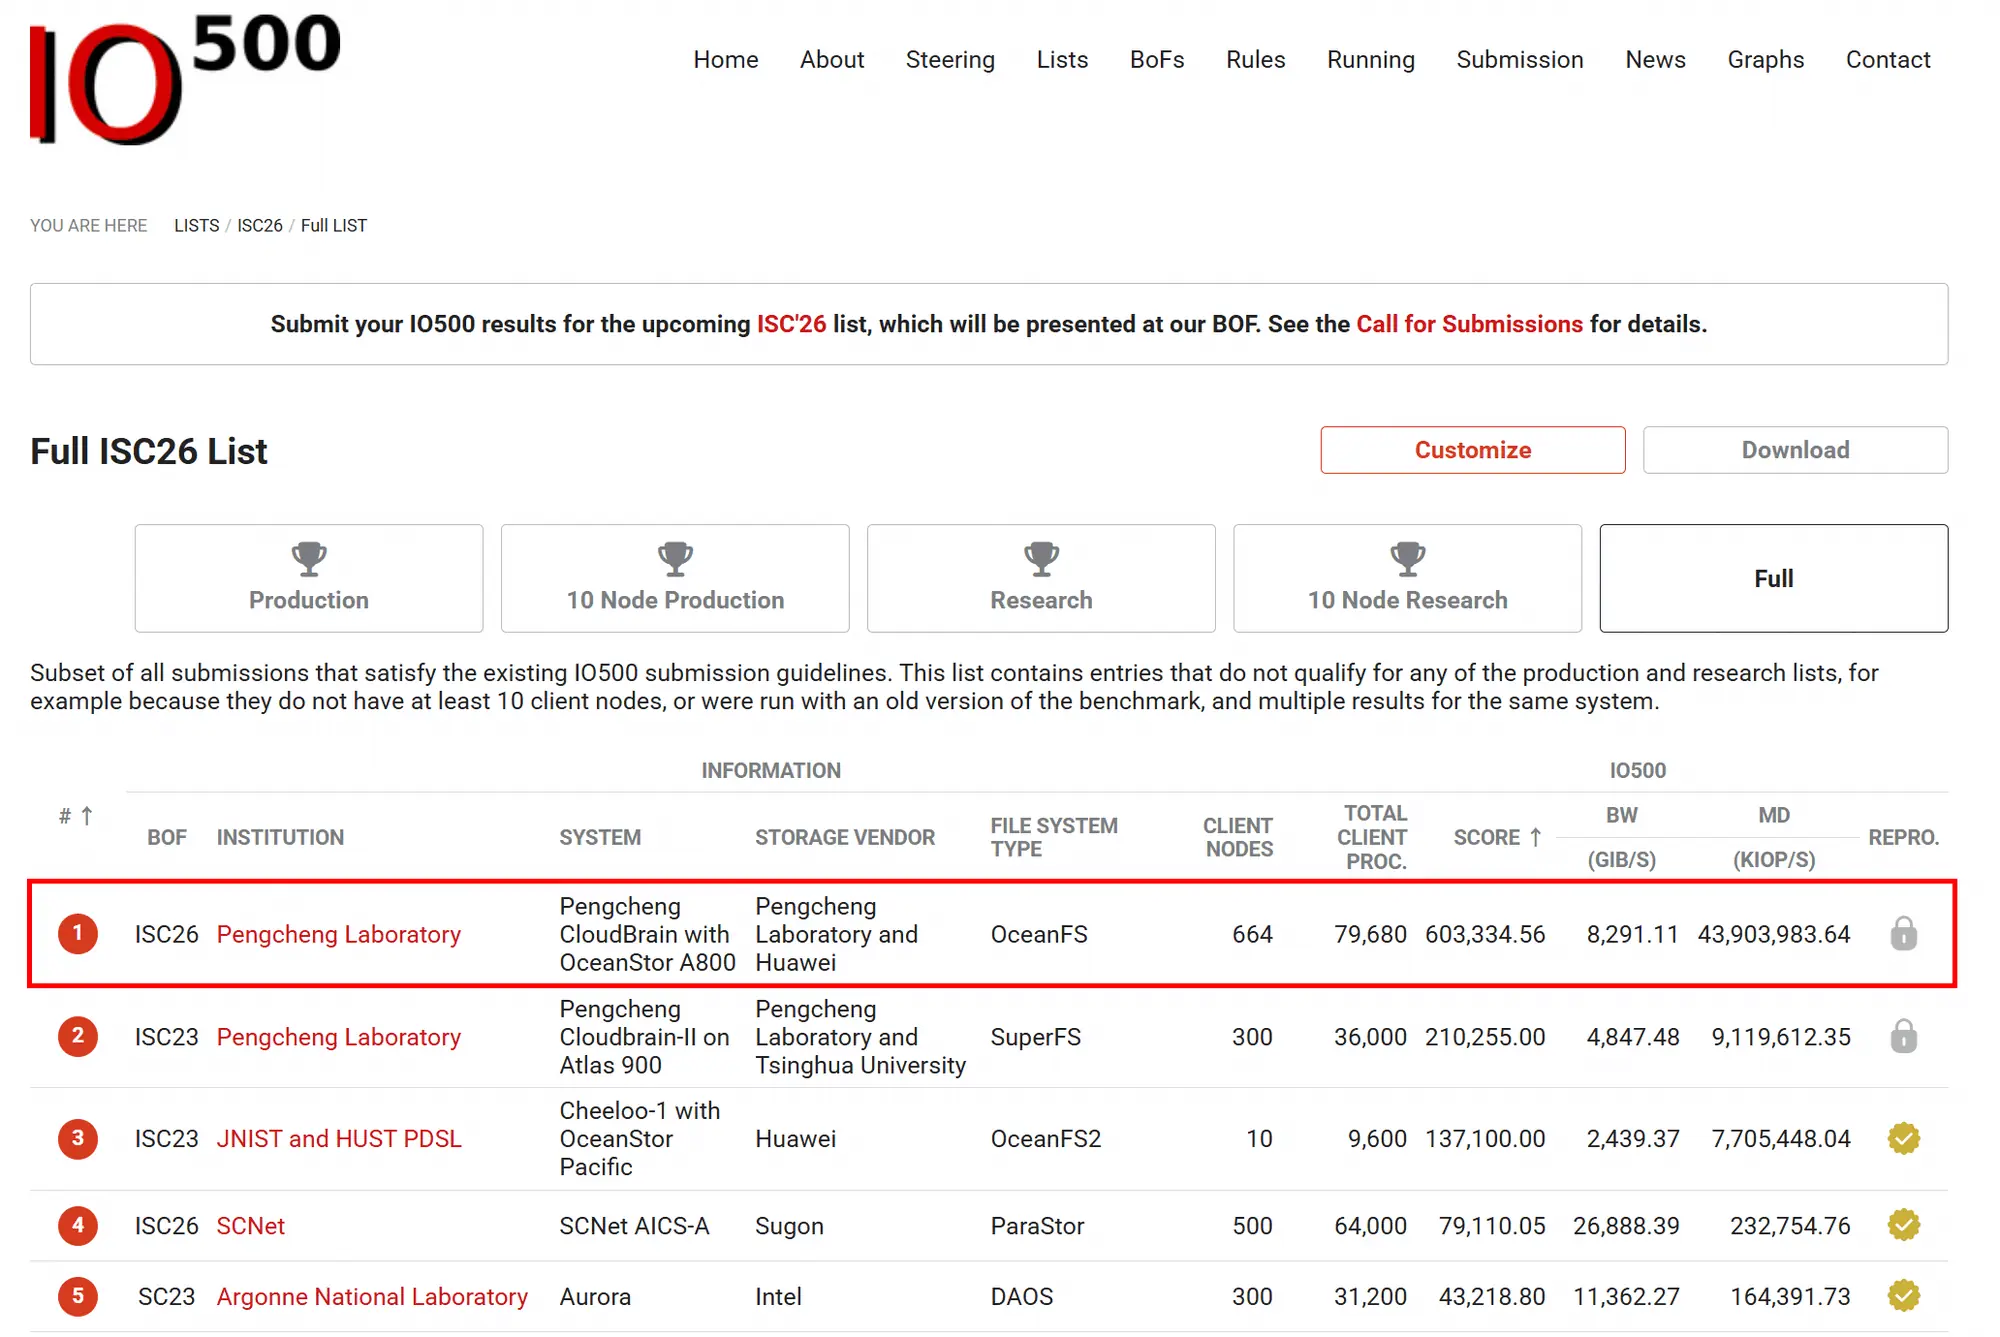Click SYSTEM column header
Screen dimensions: 2000x1337
[x=600, y=837]
